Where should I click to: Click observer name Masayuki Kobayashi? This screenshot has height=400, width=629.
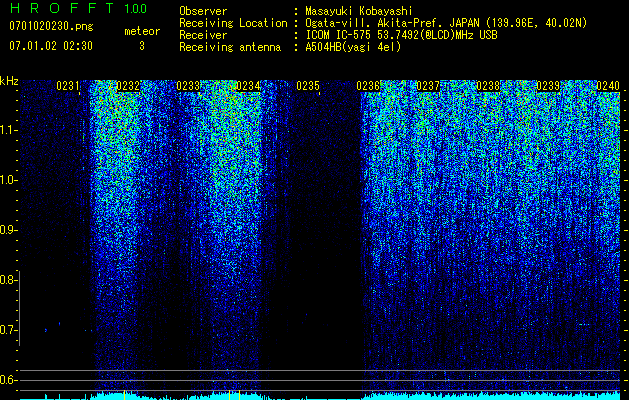pos(359,11)
